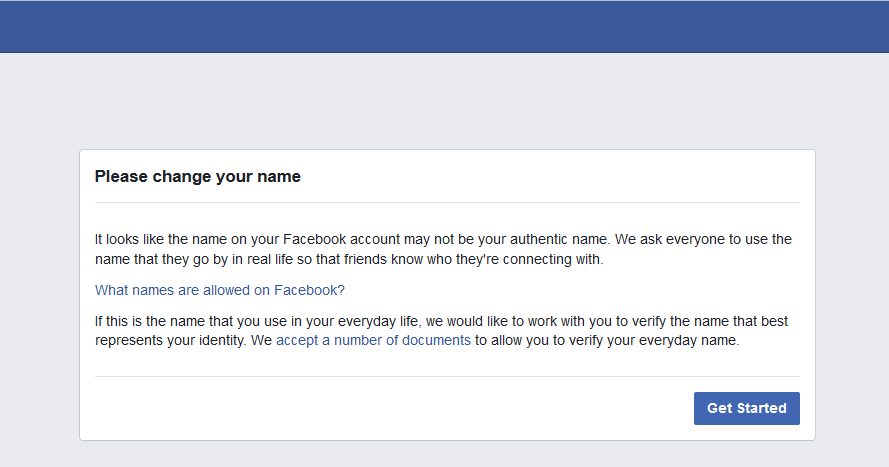Click the "Please change your name" heading
The image size is (889, 467).
point(197,177)
